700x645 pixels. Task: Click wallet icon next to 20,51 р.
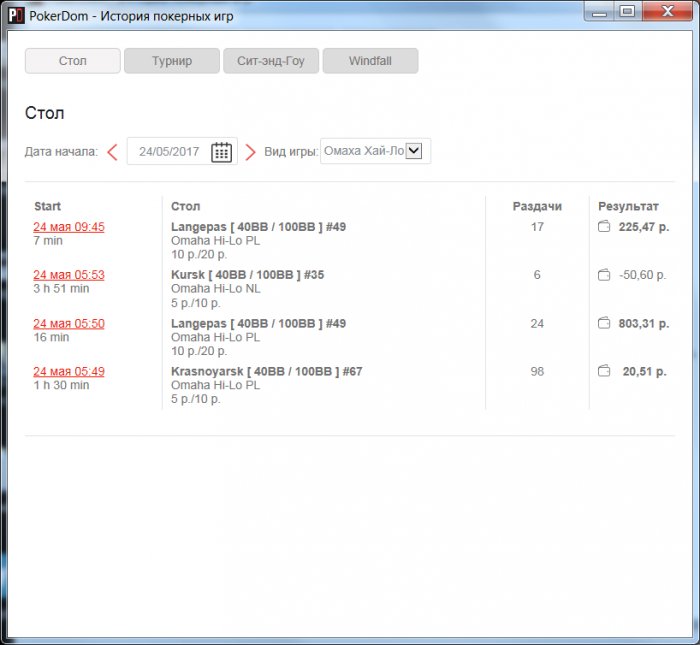pyautogui.click(x=604, y=371)
